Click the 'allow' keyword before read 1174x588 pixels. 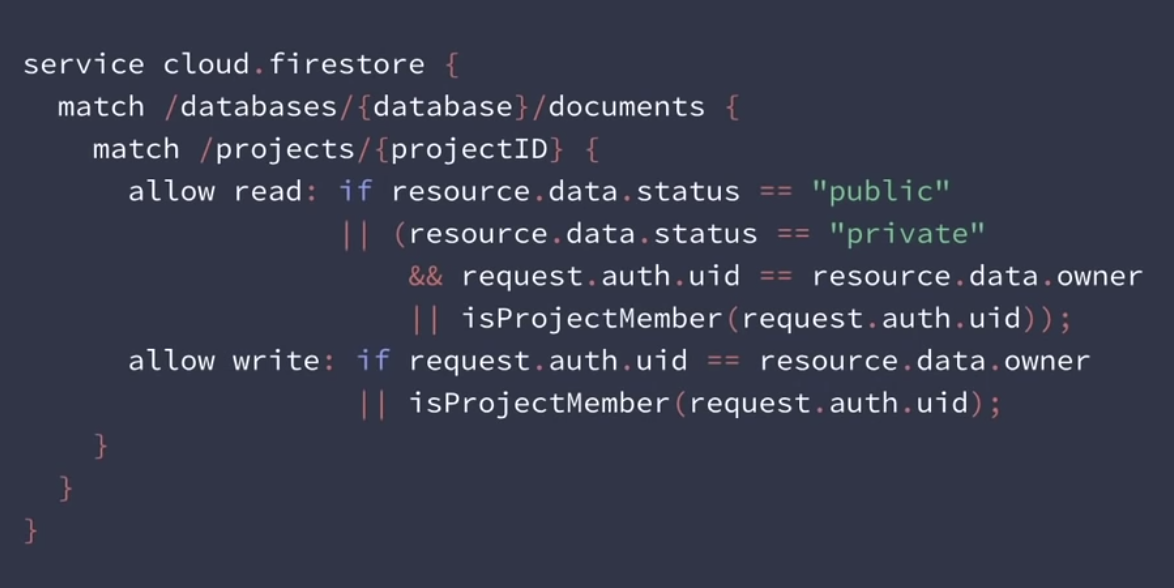coord(171,191)
